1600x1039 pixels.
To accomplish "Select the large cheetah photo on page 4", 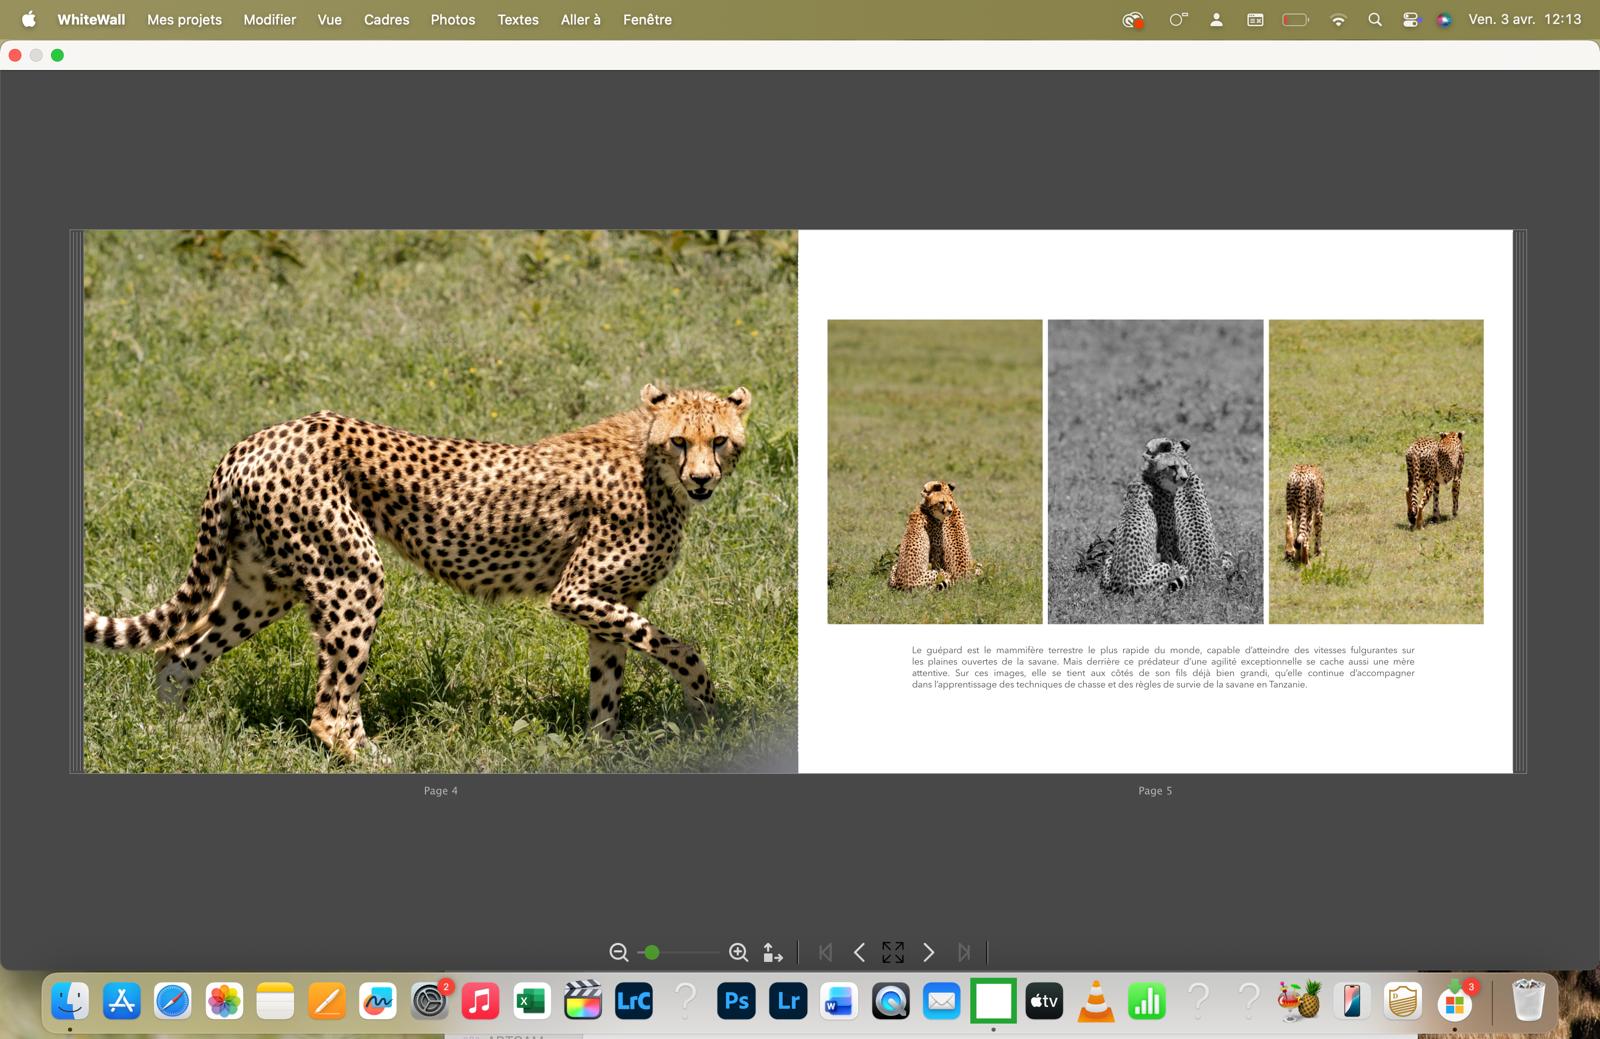I will (440, 500).
